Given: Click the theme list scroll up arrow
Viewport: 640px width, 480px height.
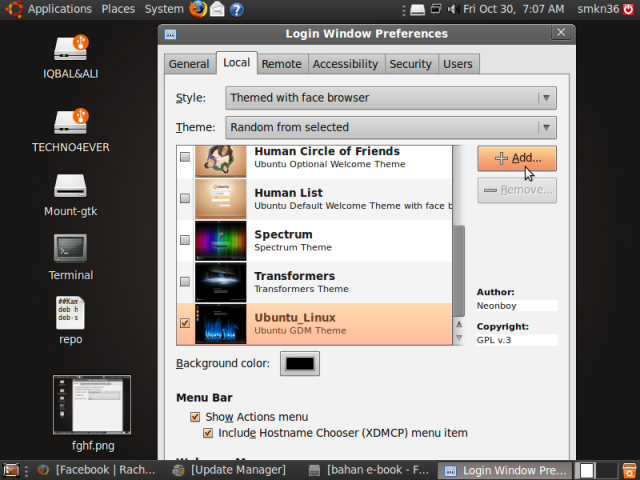Looking at the screenshot, I should [459, 324].
